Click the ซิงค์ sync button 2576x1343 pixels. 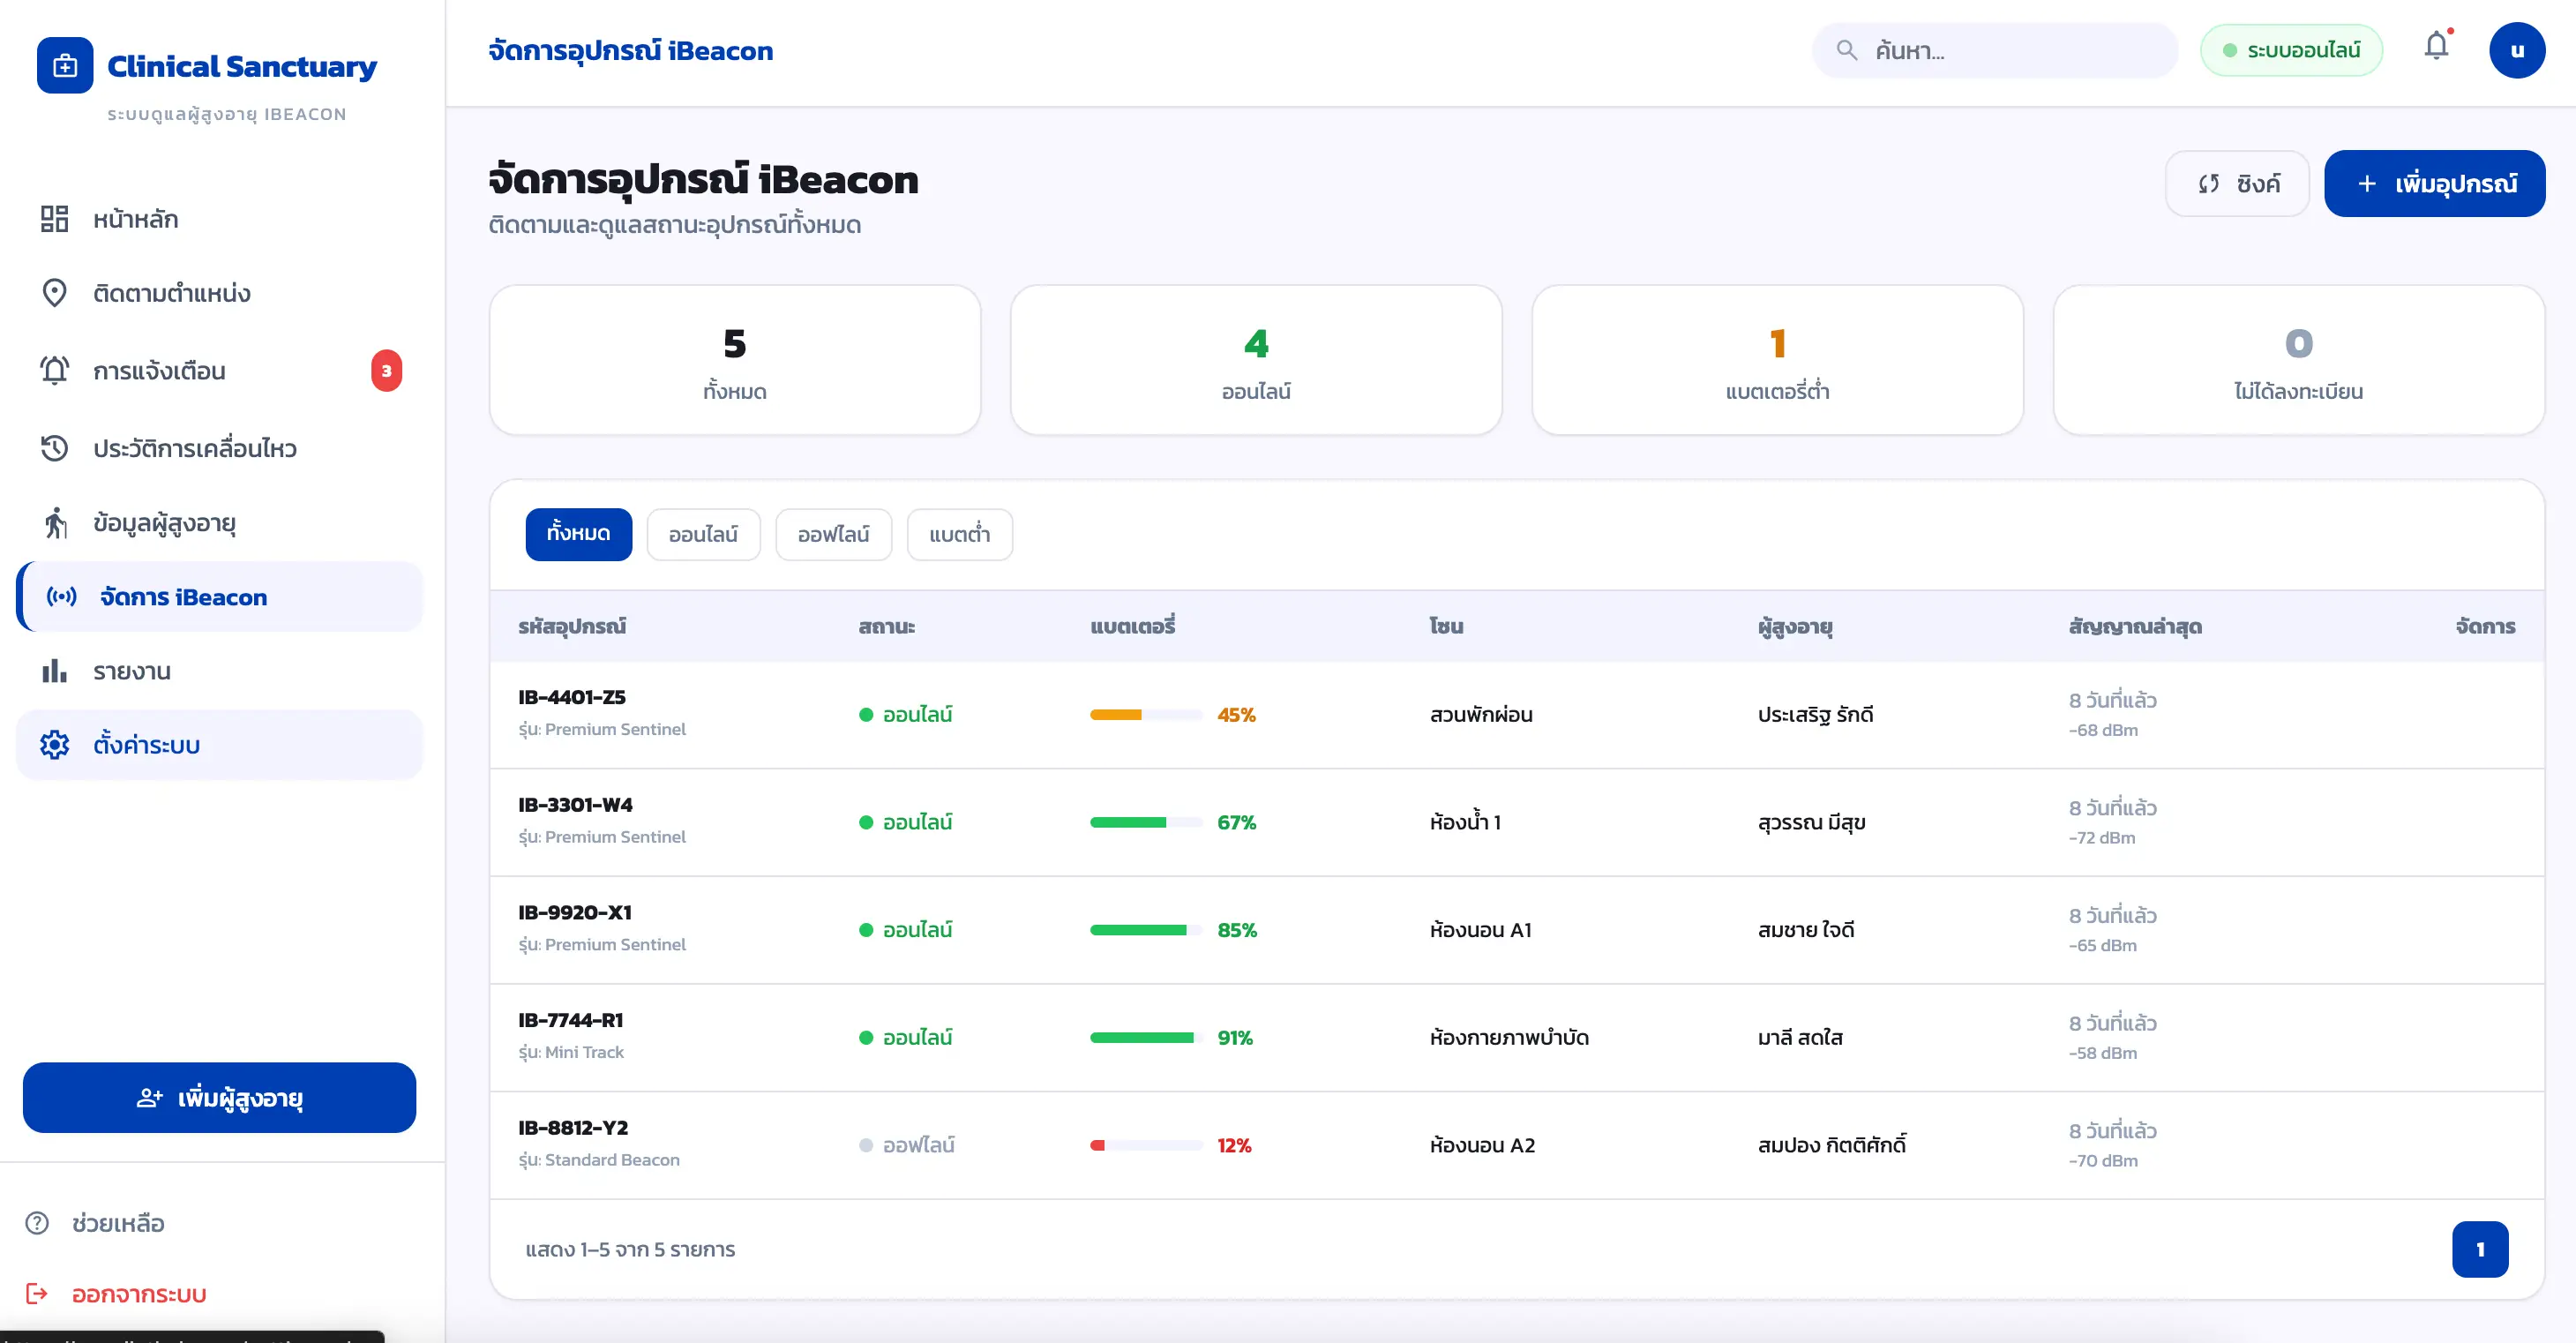(2237, 184)
